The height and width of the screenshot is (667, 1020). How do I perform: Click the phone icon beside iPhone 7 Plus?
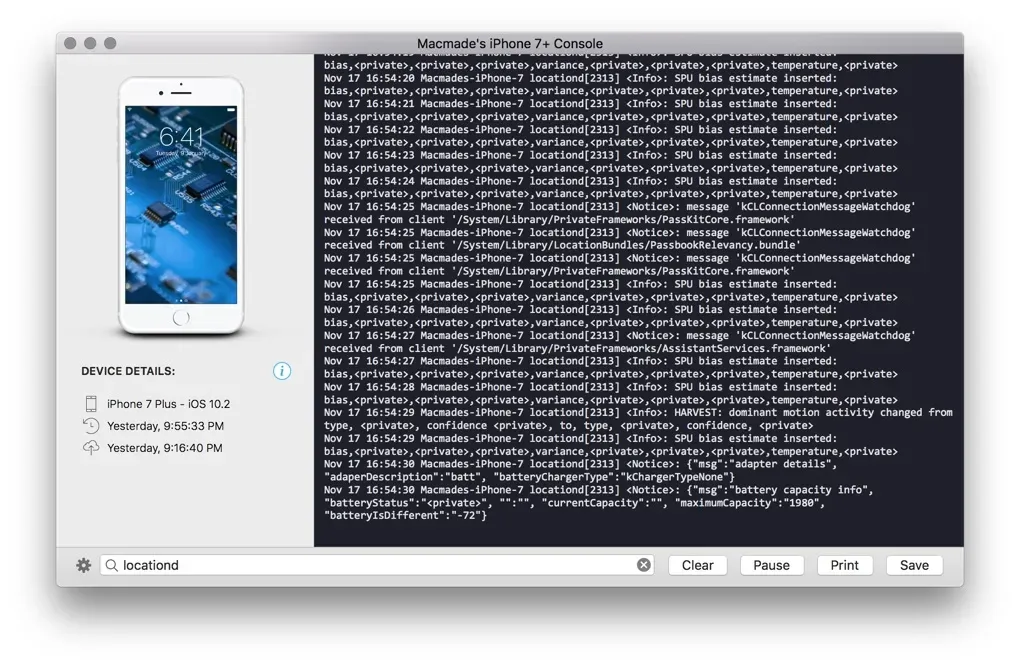pyautogui.click(x=93, y=405)
